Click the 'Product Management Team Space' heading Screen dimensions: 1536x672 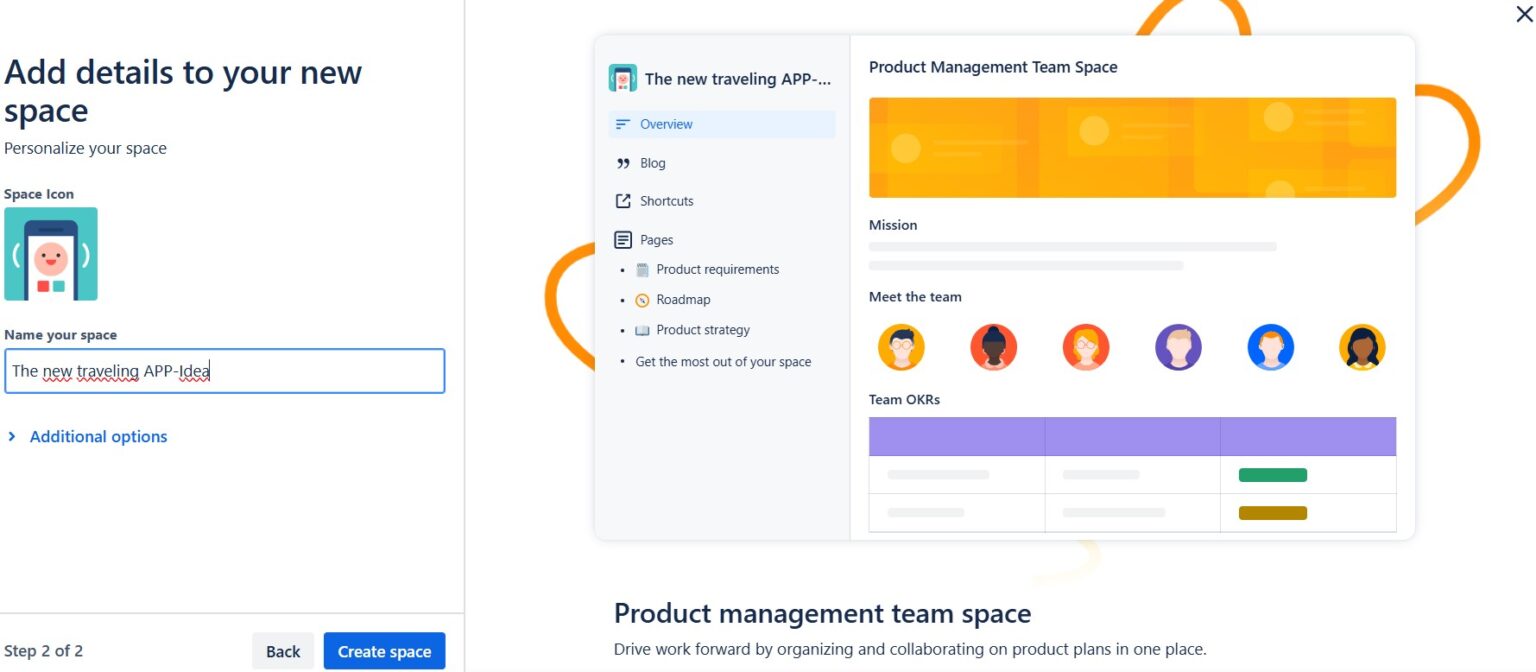point(993,67)
